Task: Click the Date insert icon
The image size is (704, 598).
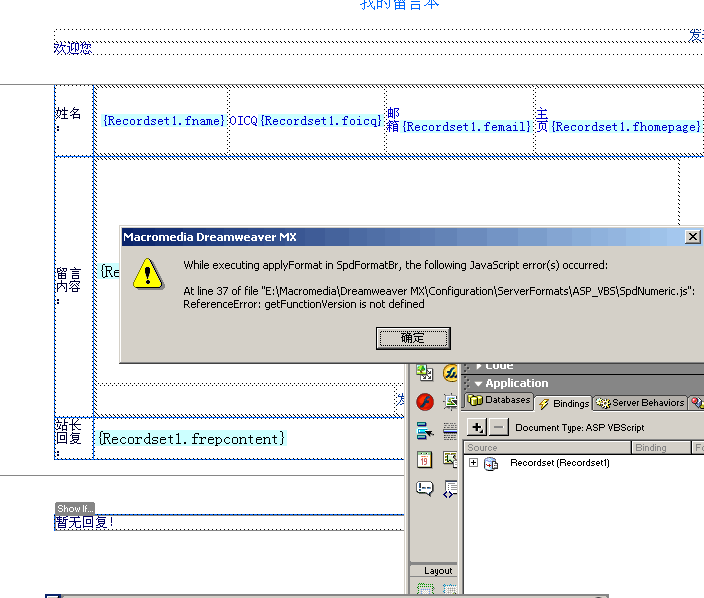Action: click(424, 460)
